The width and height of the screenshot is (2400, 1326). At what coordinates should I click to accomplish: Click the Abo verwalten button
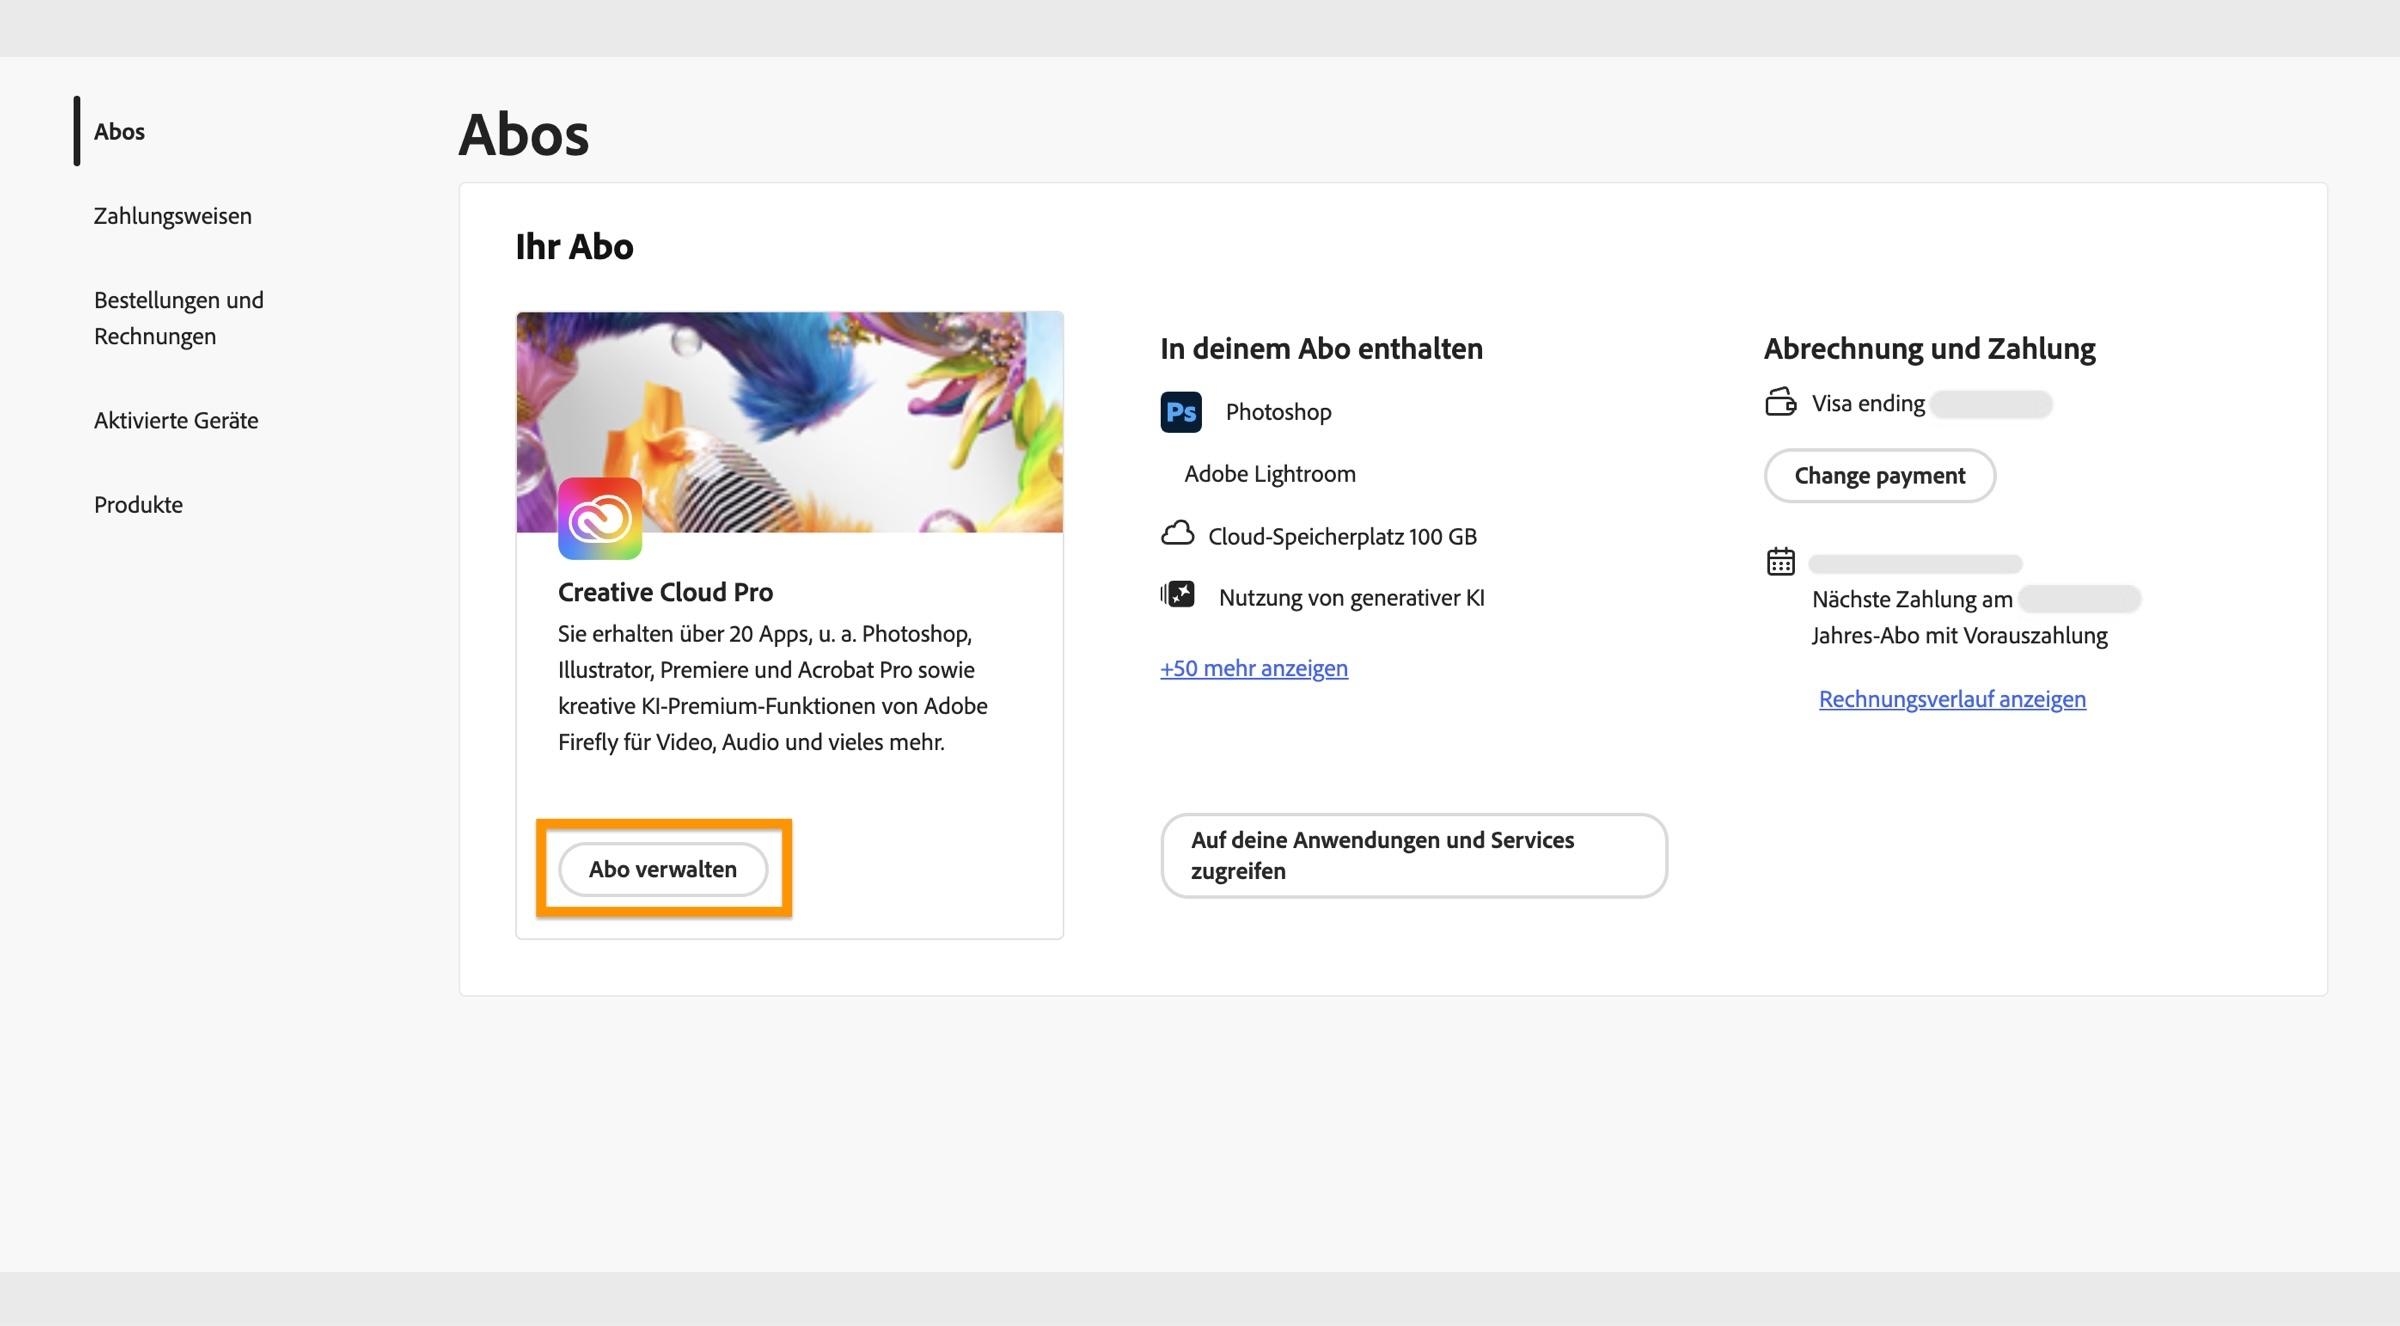click(x=664, y=869)
